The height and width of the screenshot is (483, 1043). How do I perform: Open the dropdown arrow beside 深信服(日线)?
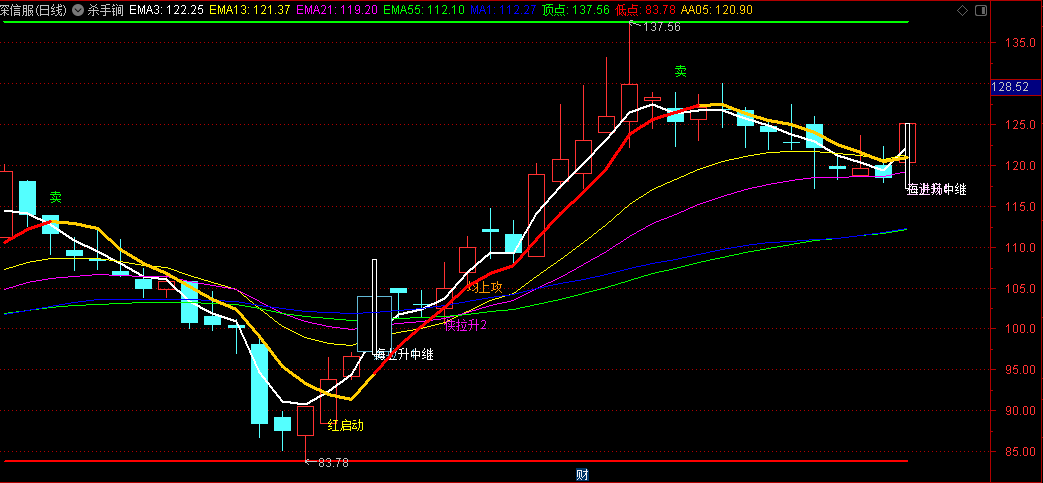click(78, 11)
